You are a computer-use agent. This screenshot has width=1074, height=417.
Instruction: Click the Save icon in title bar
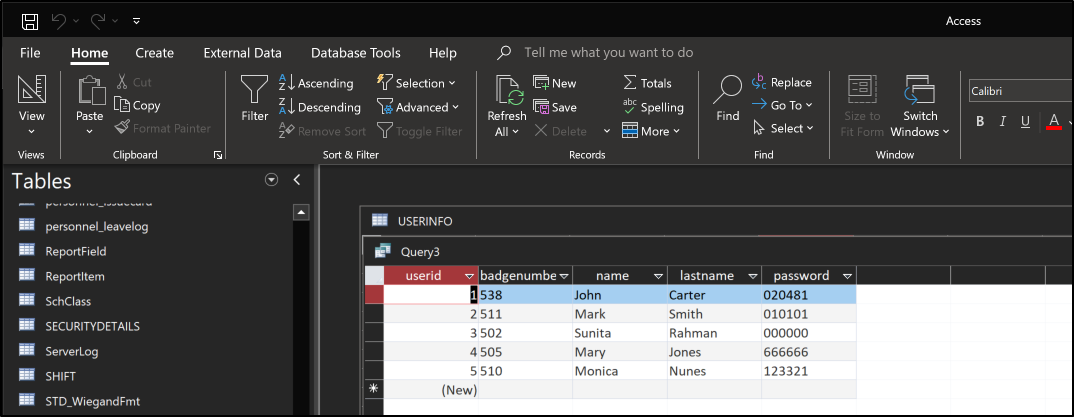(31, 21)
